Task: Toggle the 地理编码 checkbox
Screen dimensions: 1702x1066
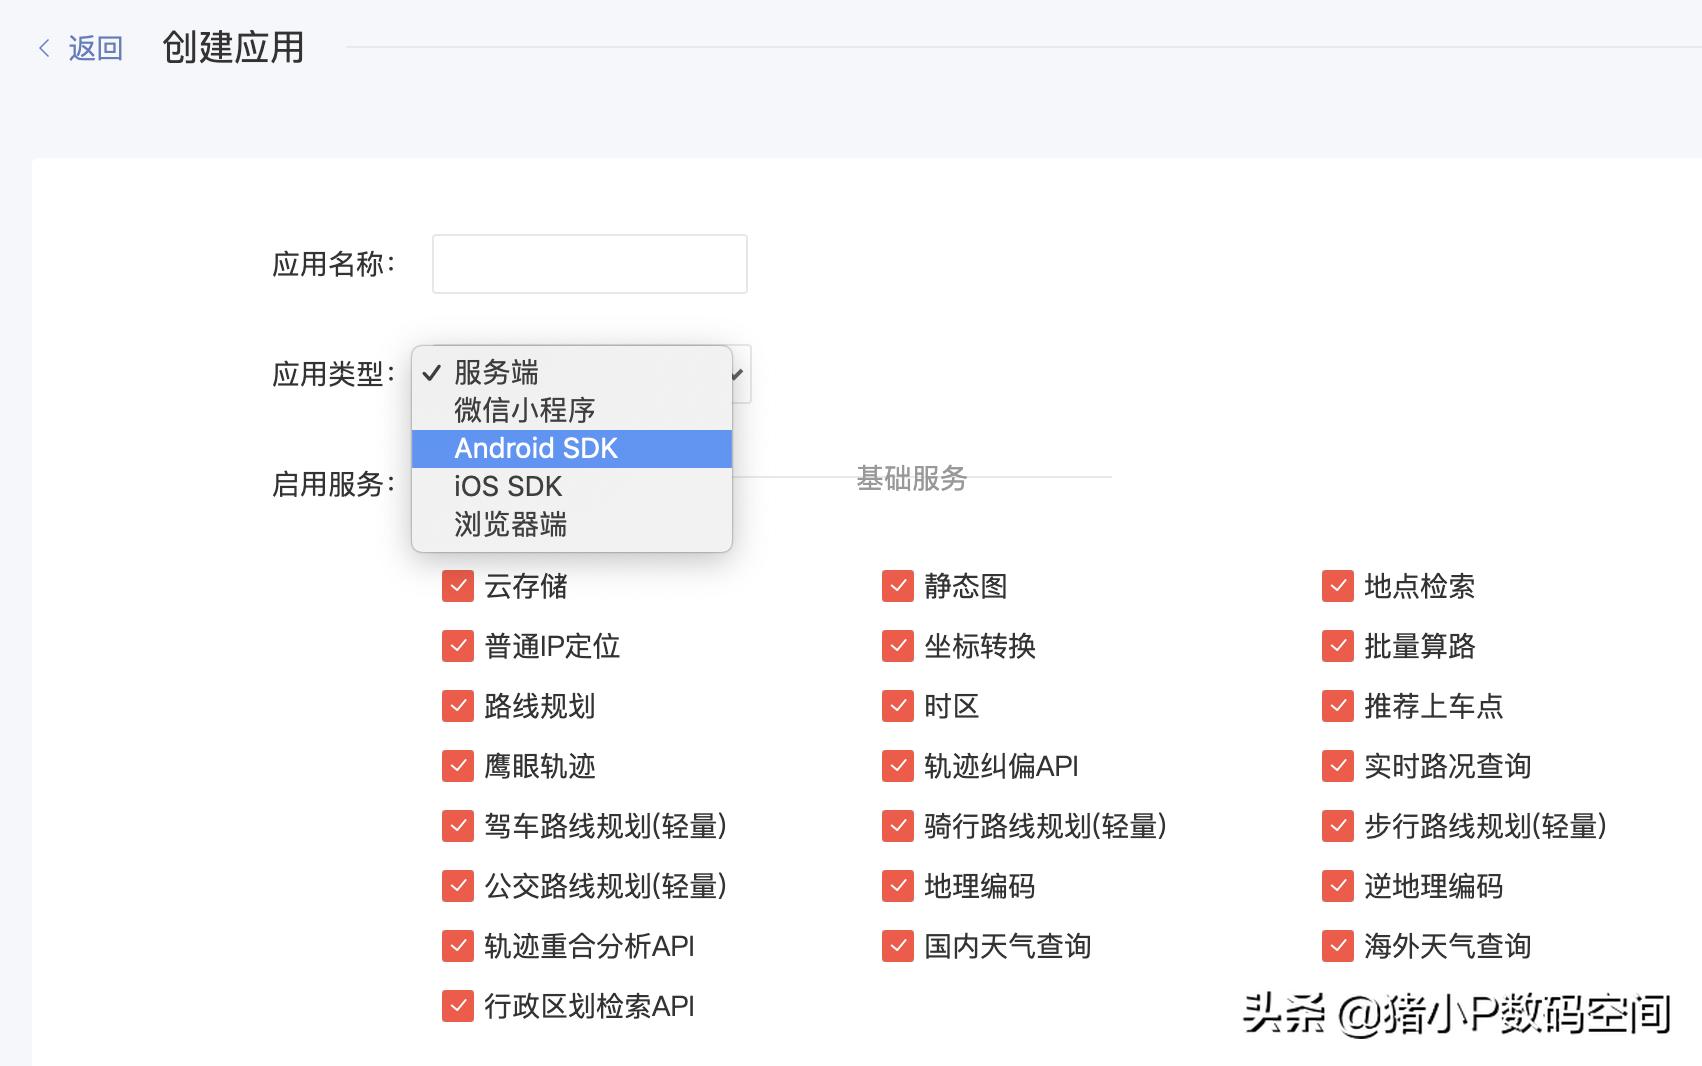Action: (x=898, y=886)
